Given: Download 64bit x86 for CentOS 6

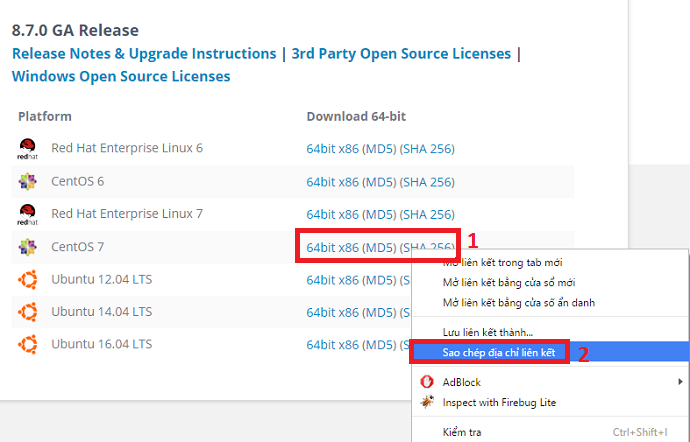Looking at the screenshot, I should tap(332, 182).
